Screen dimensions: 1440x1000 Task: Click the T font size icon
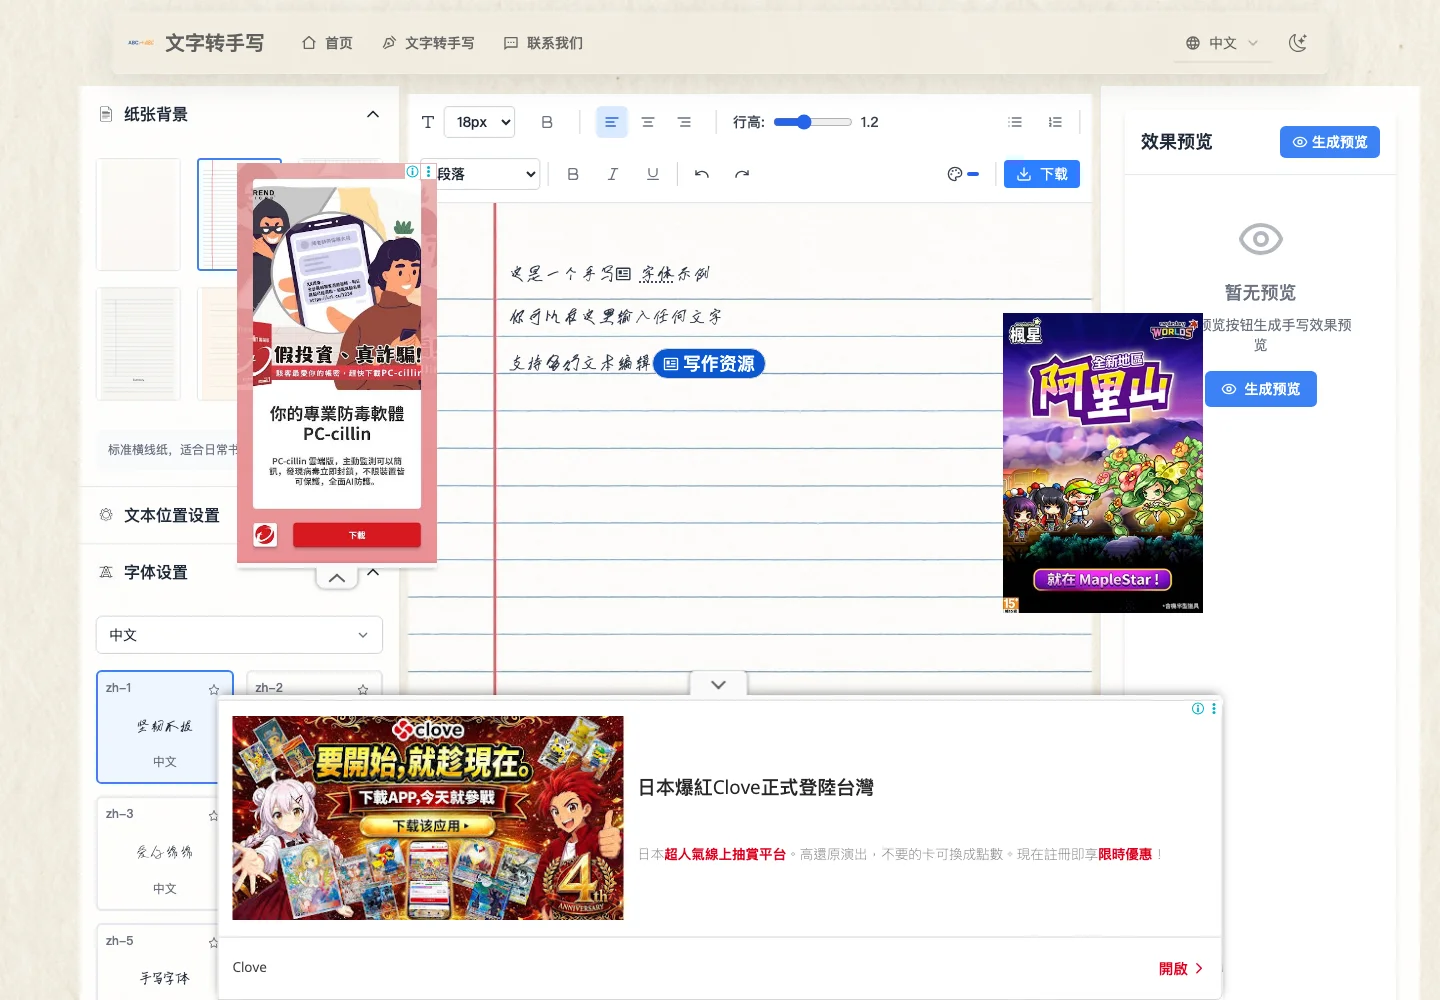click(427, 122)
